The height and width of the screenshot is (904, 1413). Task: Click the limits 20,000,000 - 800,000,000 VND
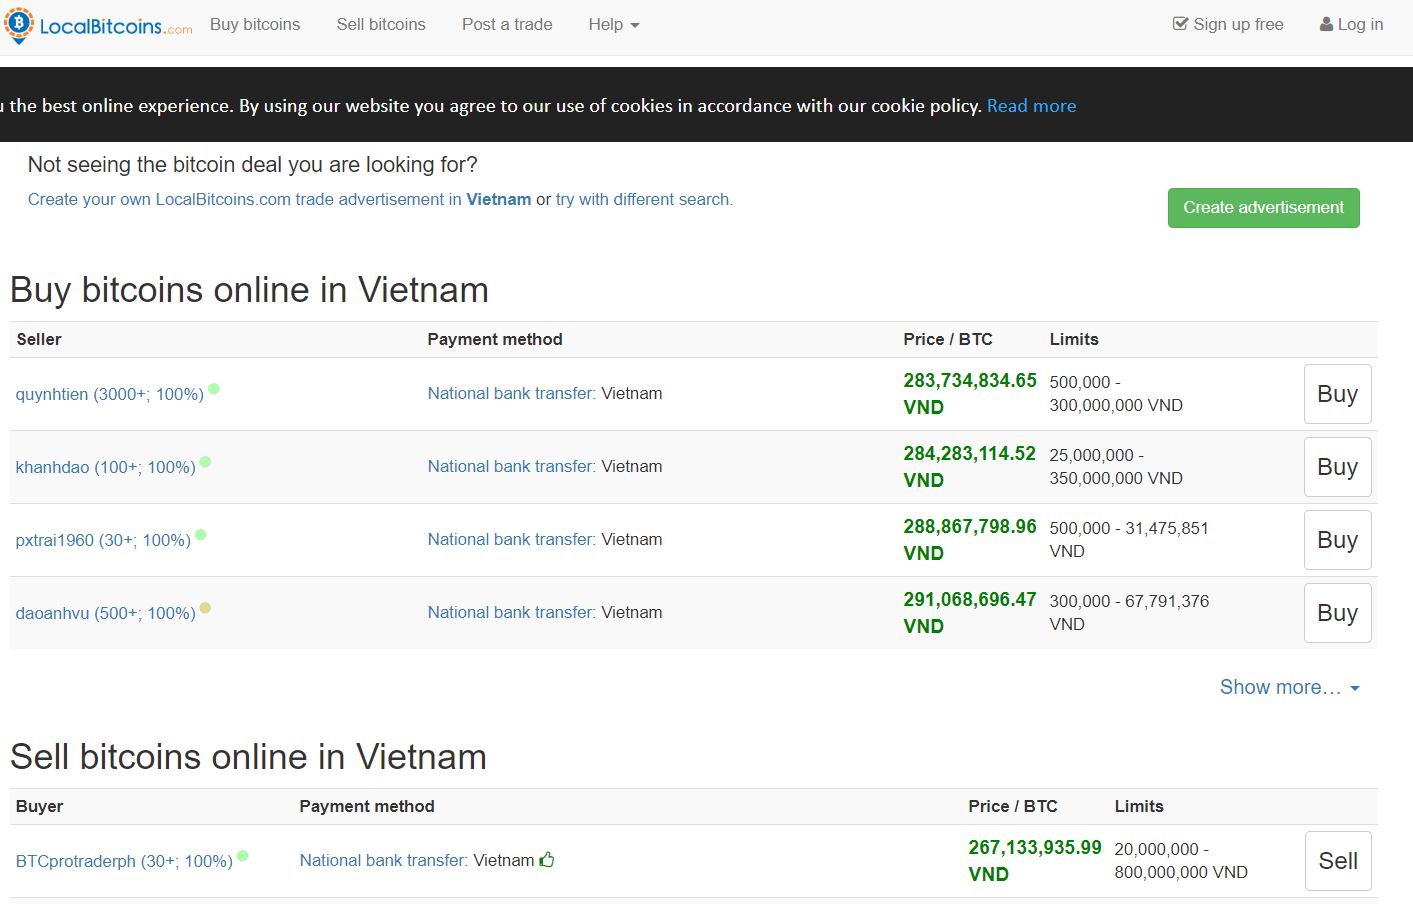(x=1181, y=861)
